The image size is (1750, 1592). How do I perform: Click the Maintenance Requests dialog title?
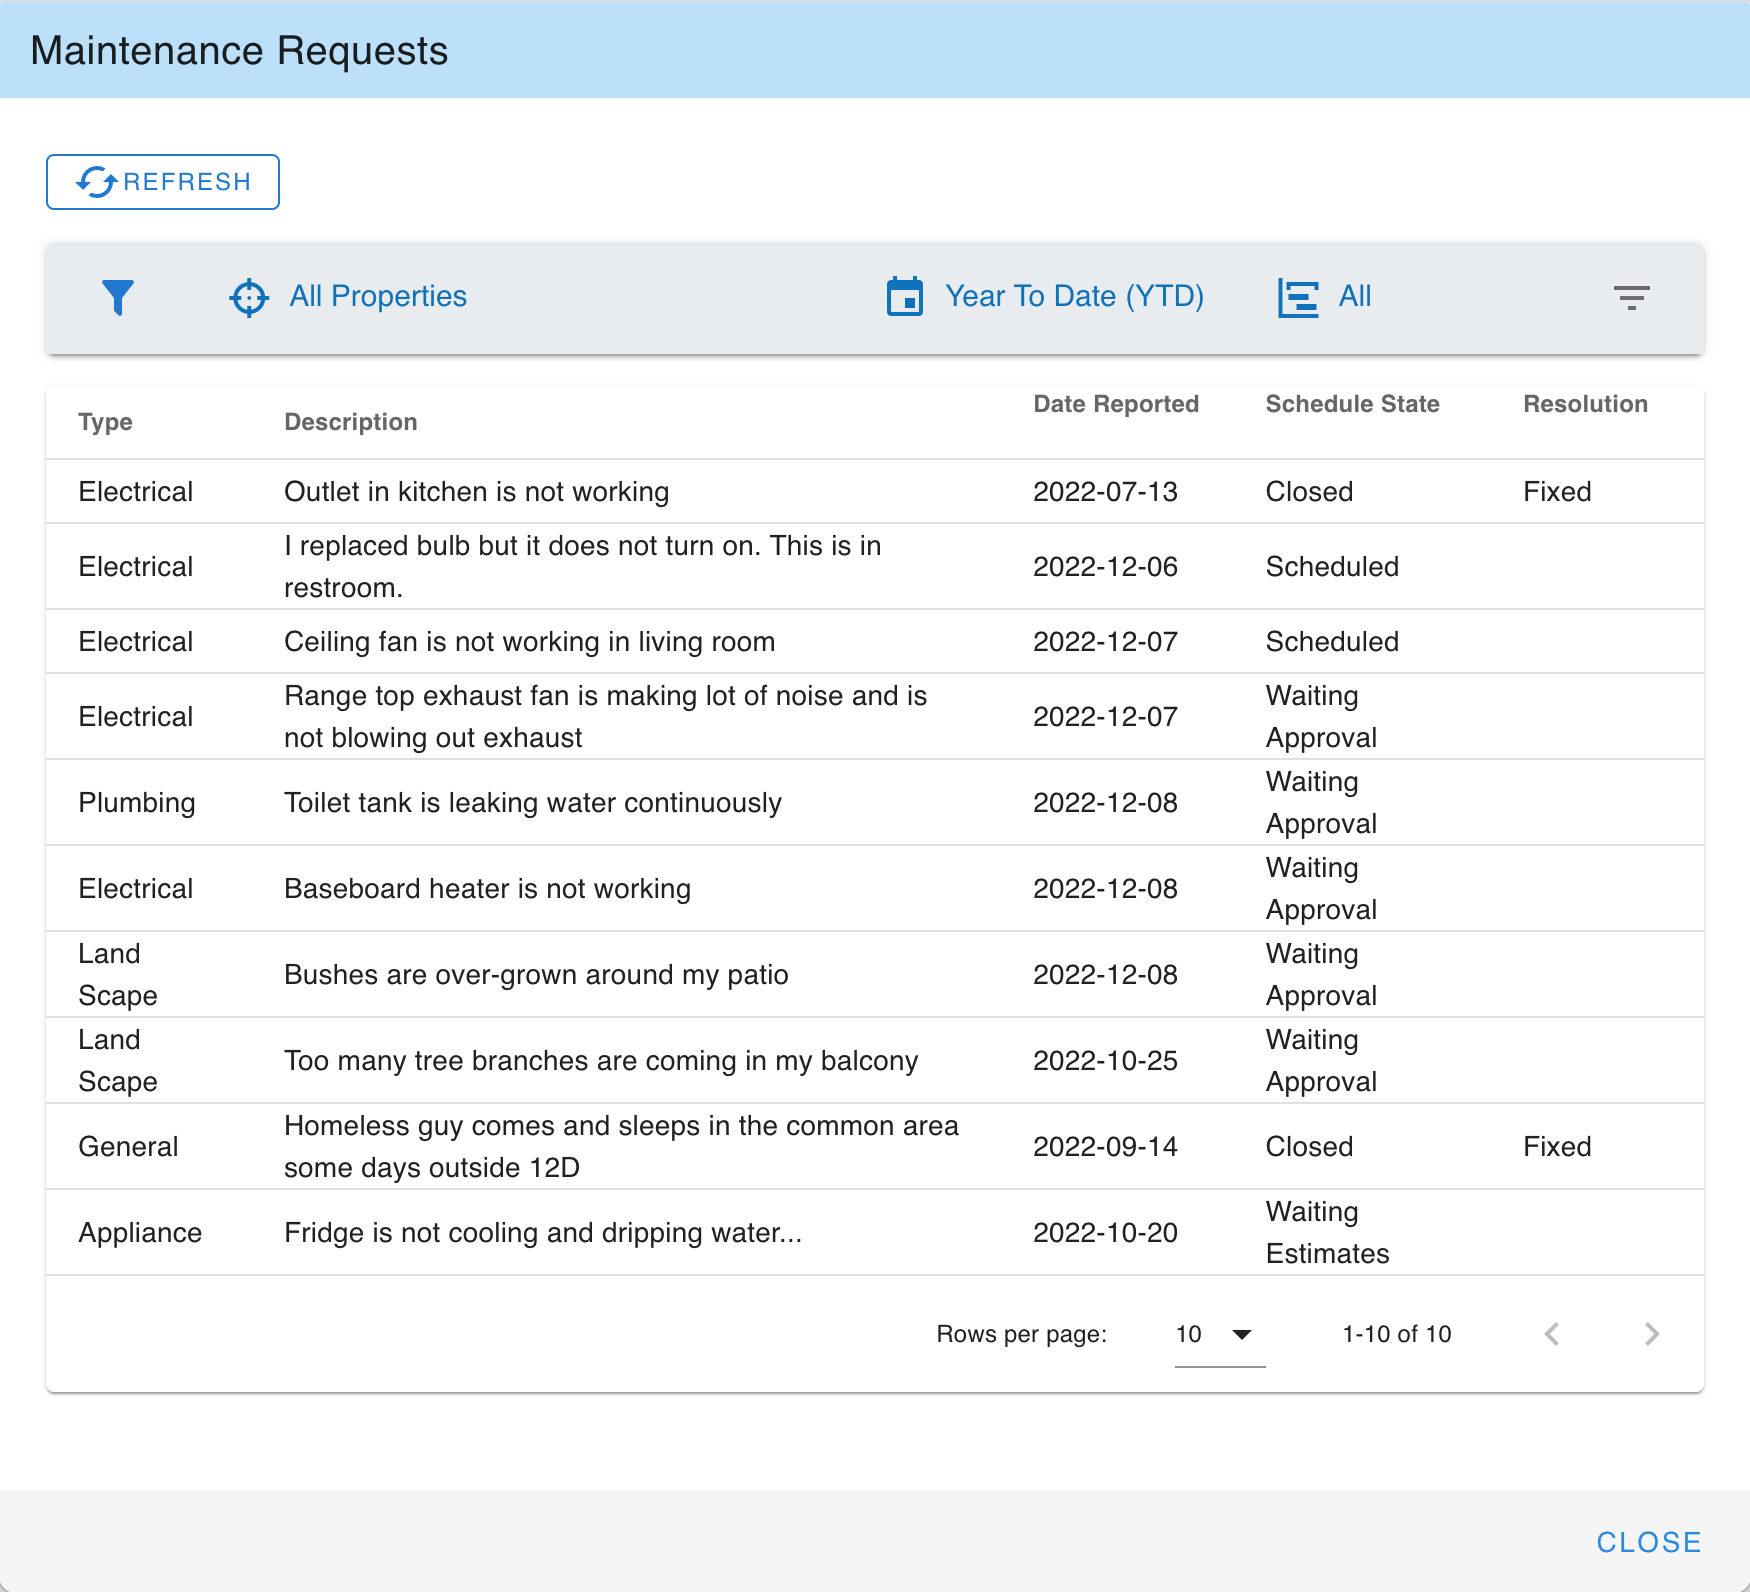pyautogui.click(x=239, y=51)
